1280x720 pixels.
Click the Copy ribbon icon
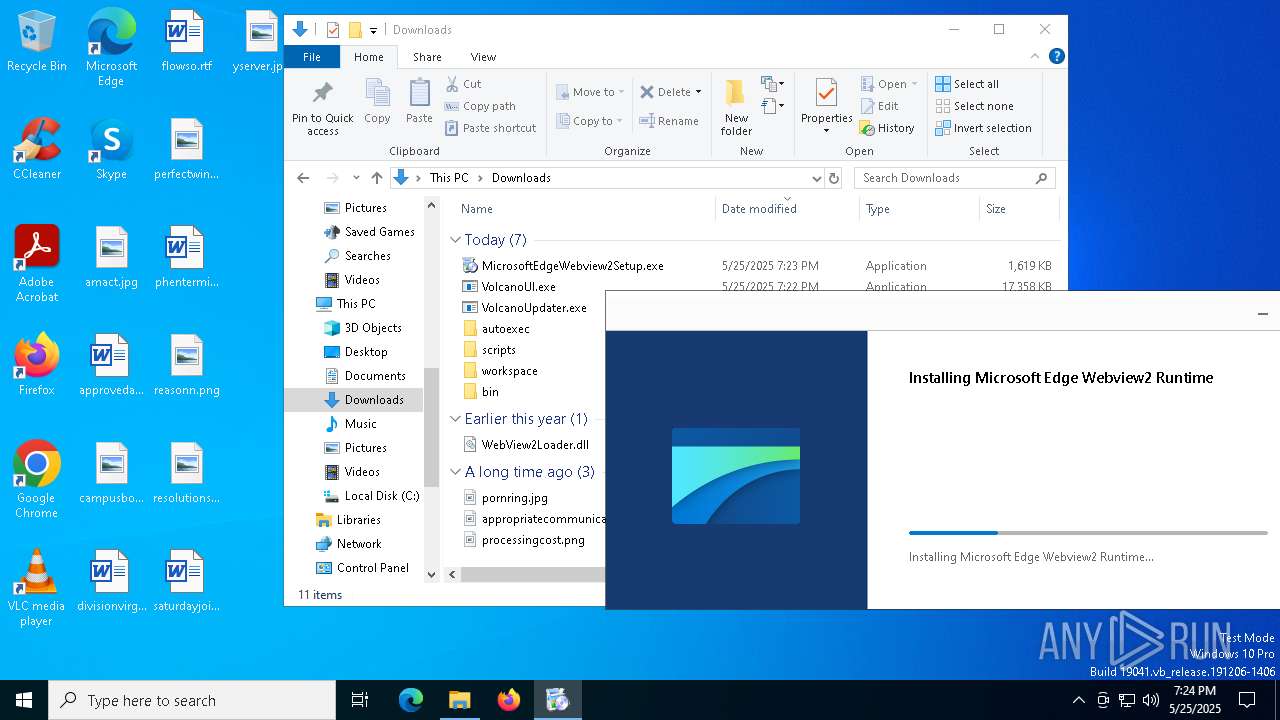(x=377, y=102)
